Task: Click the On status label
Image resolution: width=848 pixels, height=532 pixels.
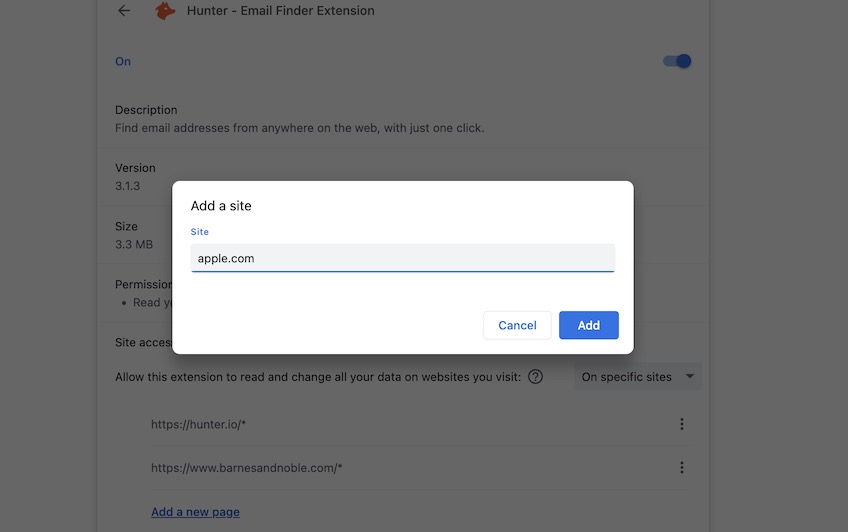Action: pos(123,62)
